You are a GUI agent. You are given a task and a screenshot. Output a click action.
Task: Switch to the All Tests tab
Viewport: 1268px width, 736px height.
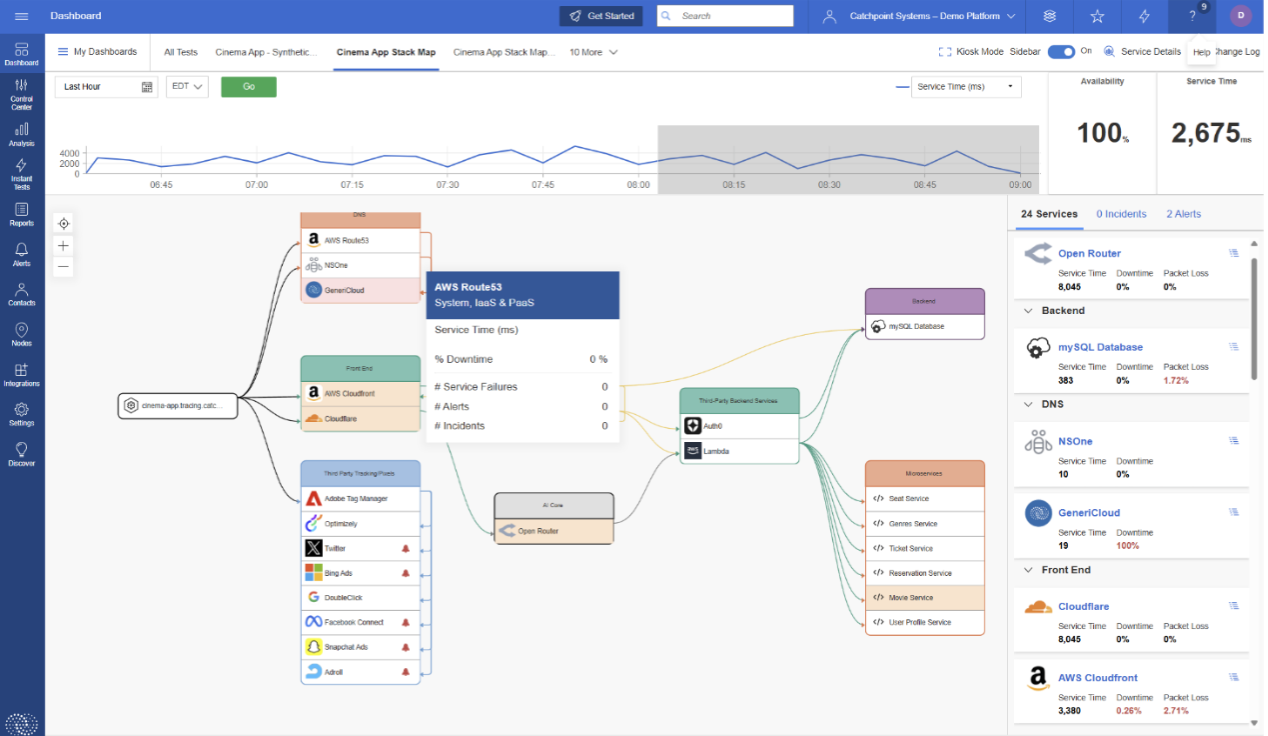pos(181,52)
